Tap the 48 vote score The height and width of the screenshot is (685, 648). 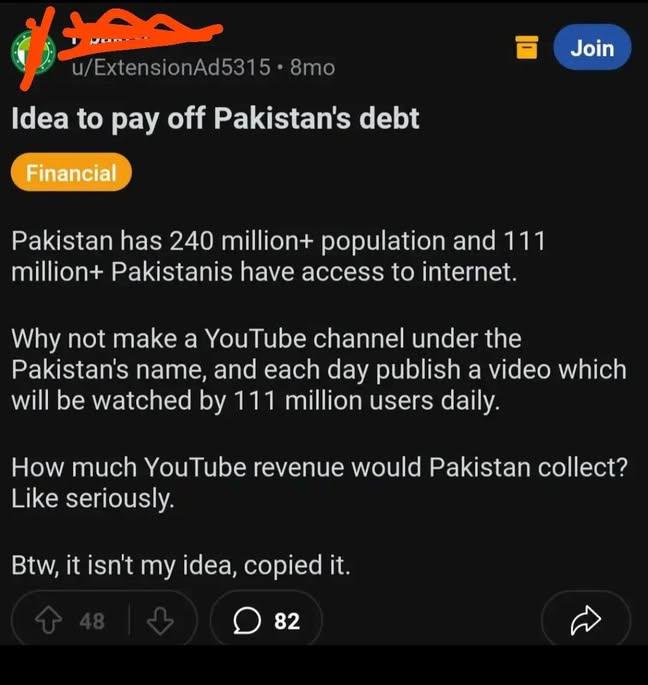(92, 621)
